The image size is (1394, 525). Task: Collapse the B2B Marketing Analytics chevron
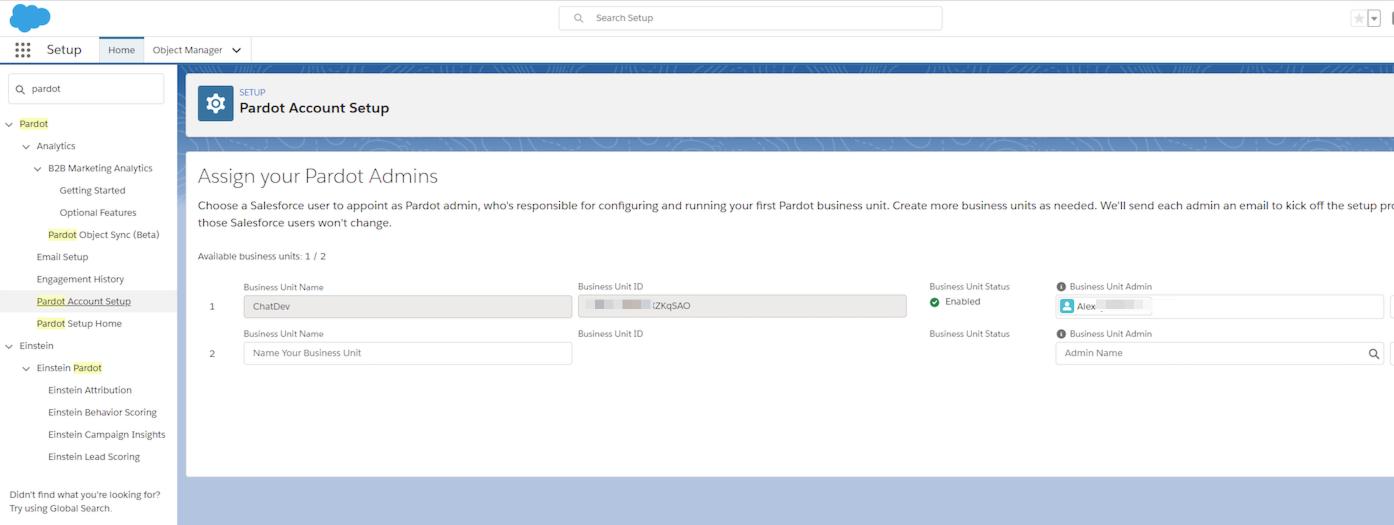pos(38,169)
